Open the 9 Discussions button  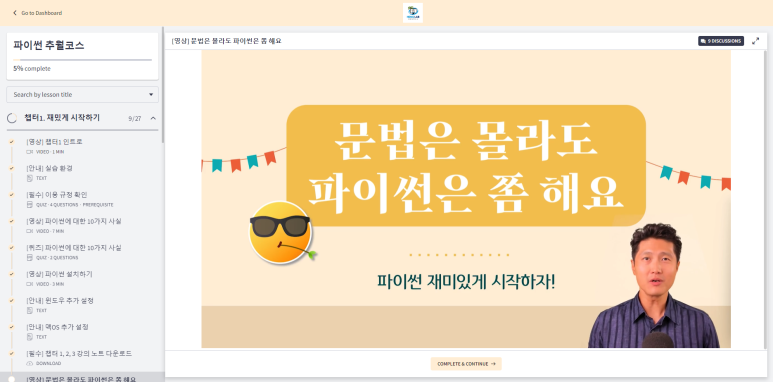pos(721,41)
